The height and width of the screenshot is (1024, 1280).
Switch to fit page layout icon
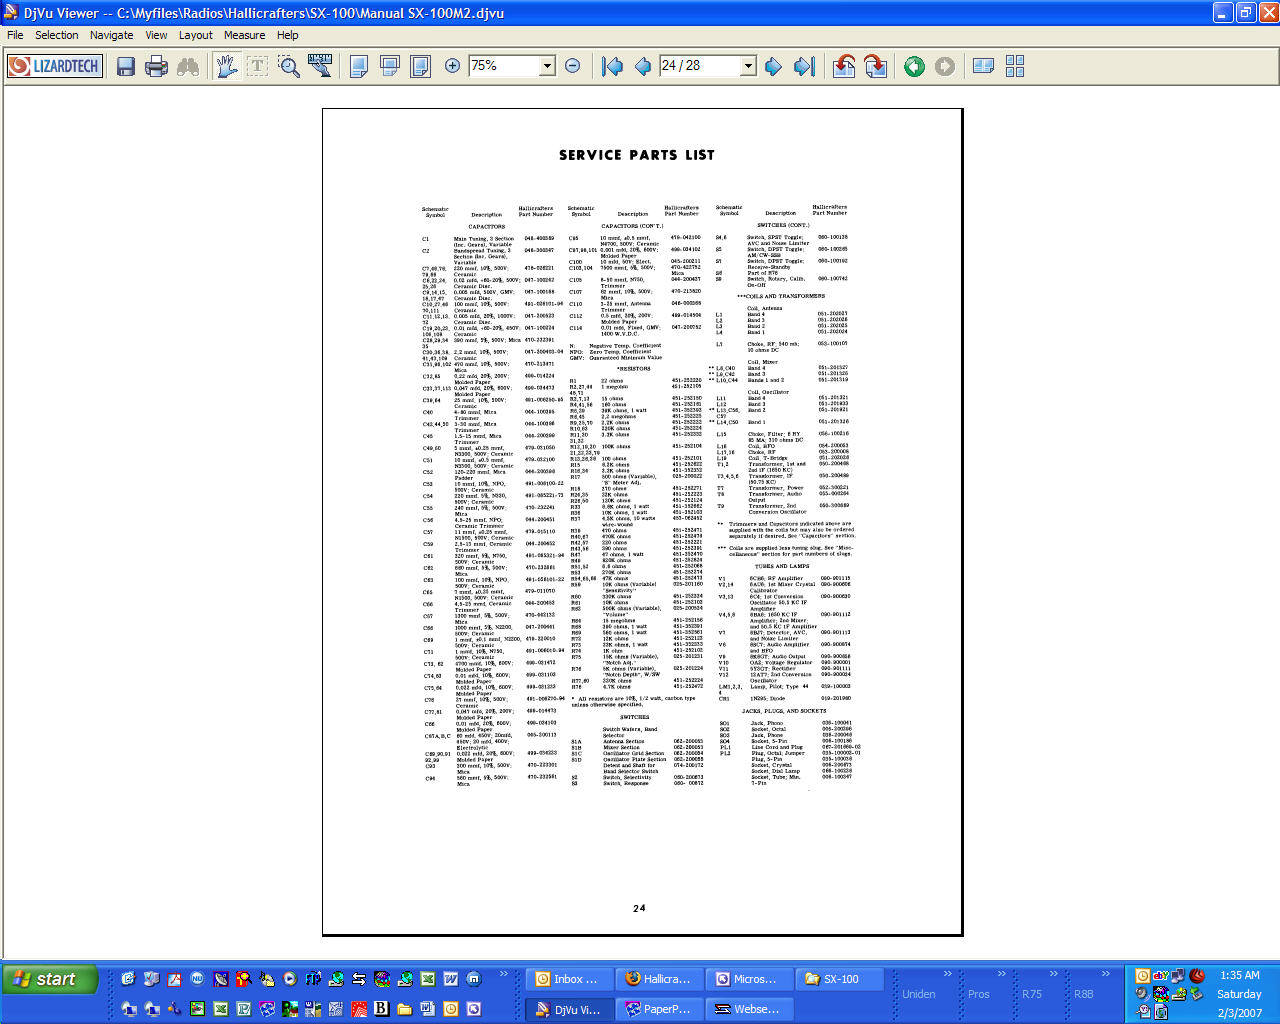pyautogui.click(x=421, y=66)
